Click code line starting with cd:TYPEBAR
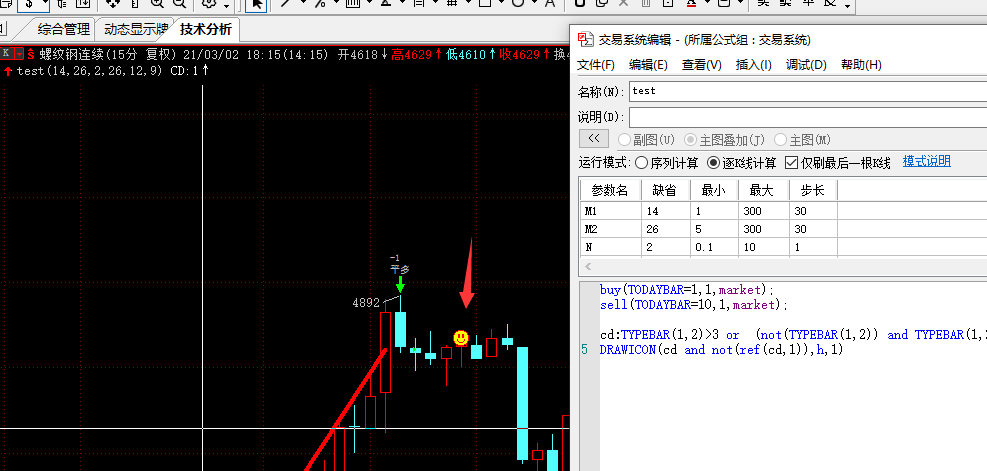Viewport: 987px width, 471px height. [793, 335]
